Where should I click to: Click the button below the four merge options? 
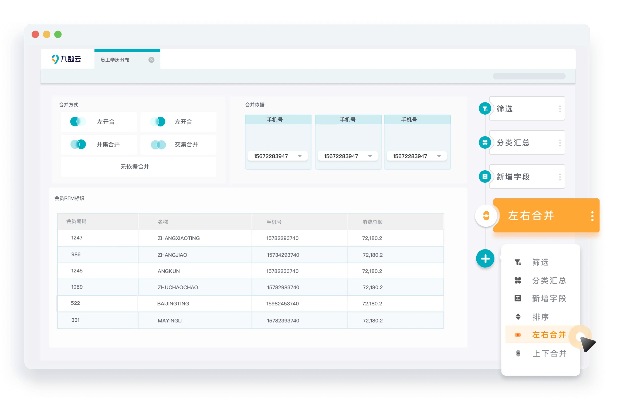[137, 167]
